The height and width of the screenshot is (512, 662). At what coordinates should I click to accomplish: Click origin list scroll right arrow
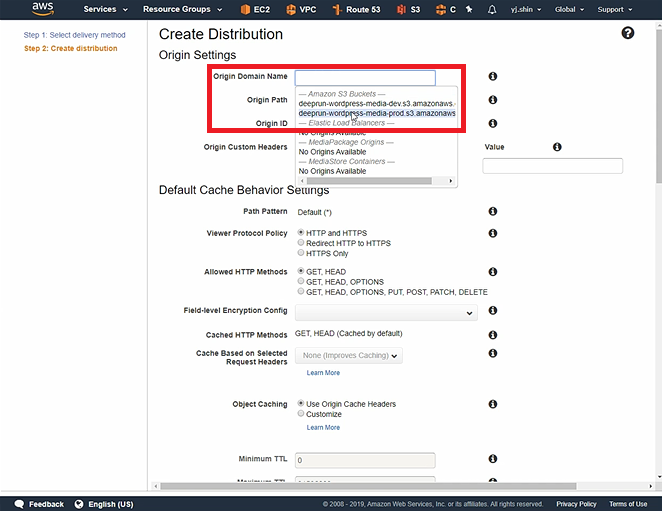(x=450, y=181)
